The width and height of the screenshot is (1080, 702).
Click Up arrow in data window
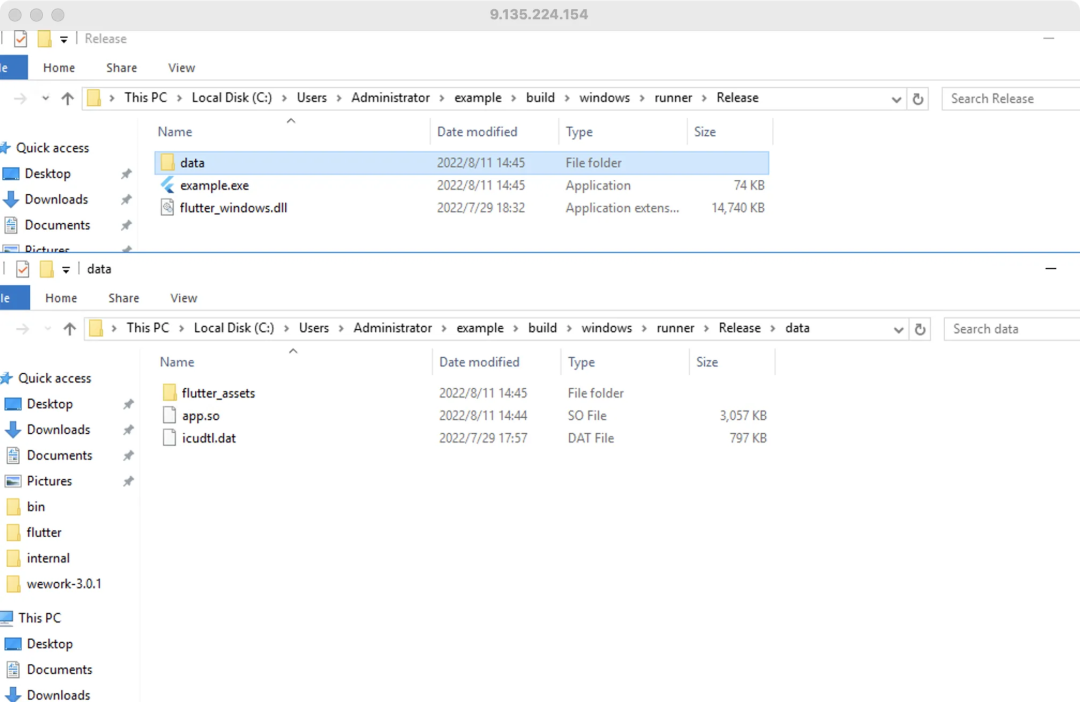point(70,329)
